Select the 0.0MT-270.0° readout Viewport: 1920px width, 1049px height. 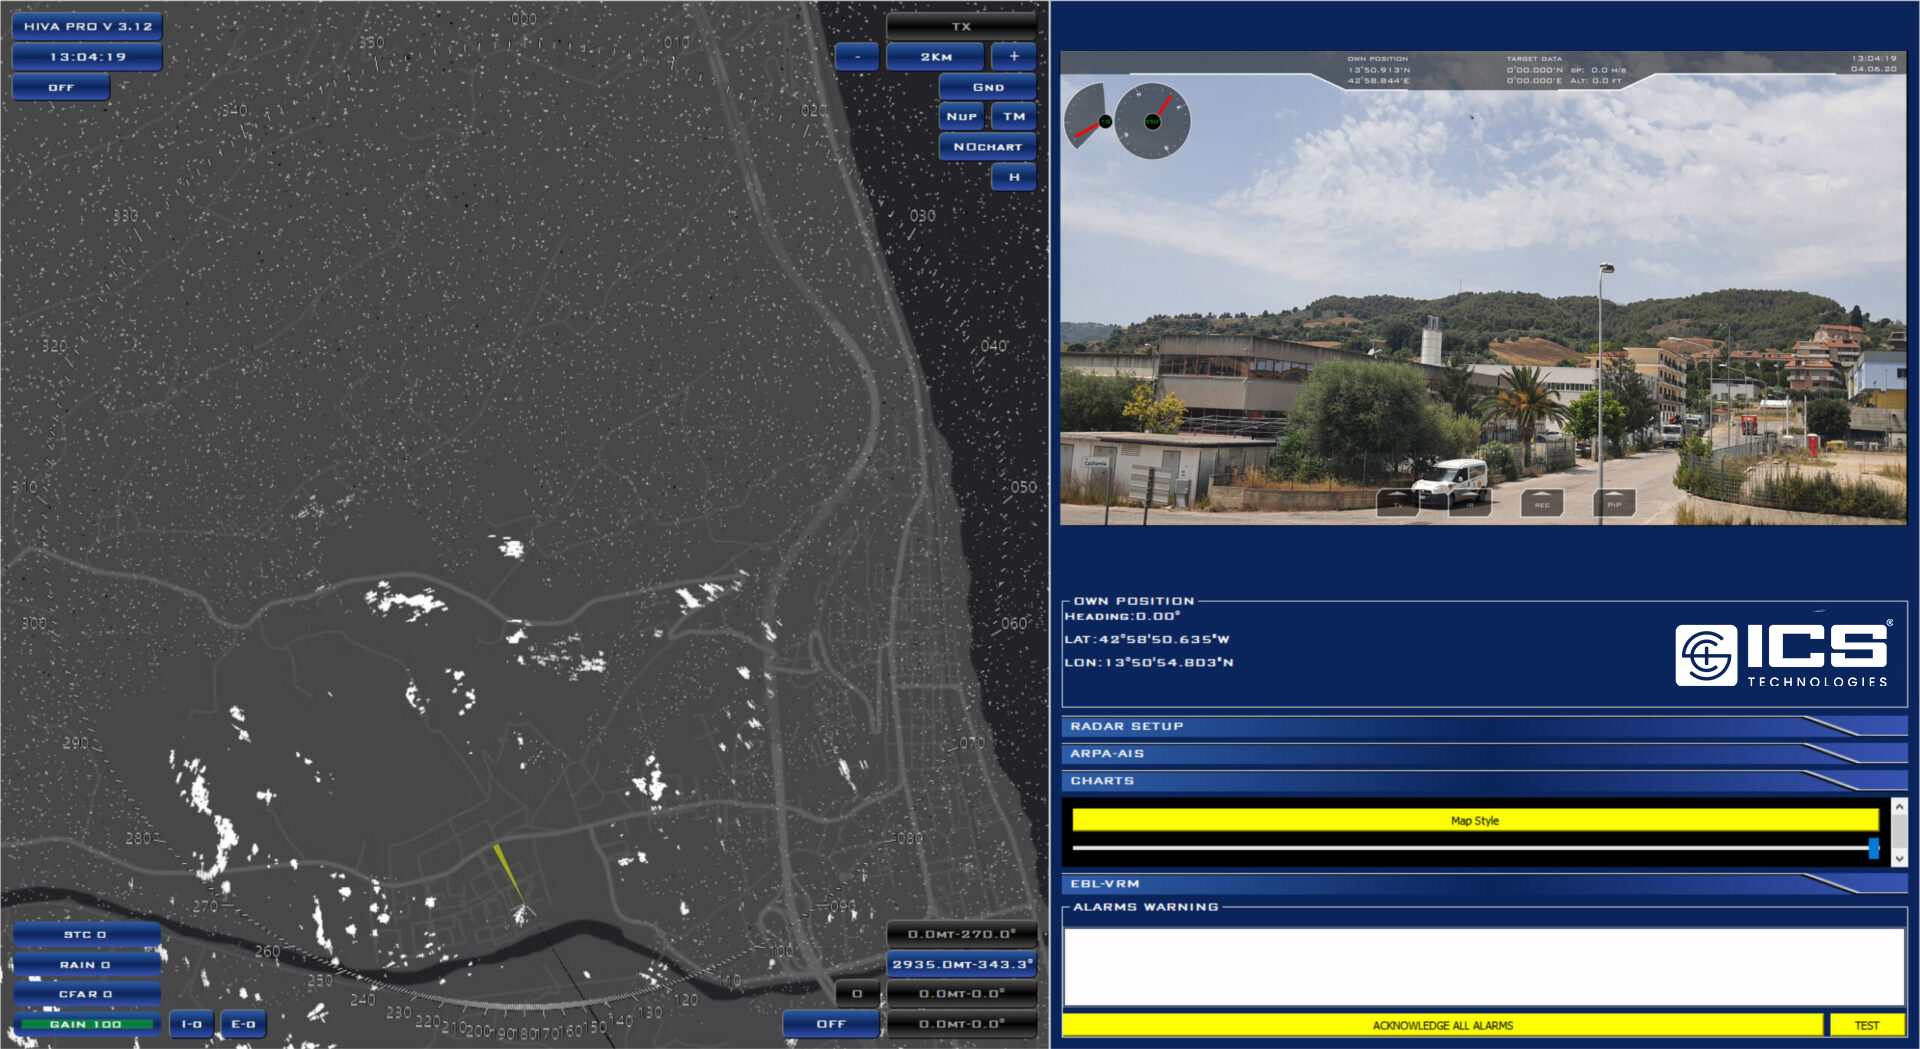click(x=962, y=934)
